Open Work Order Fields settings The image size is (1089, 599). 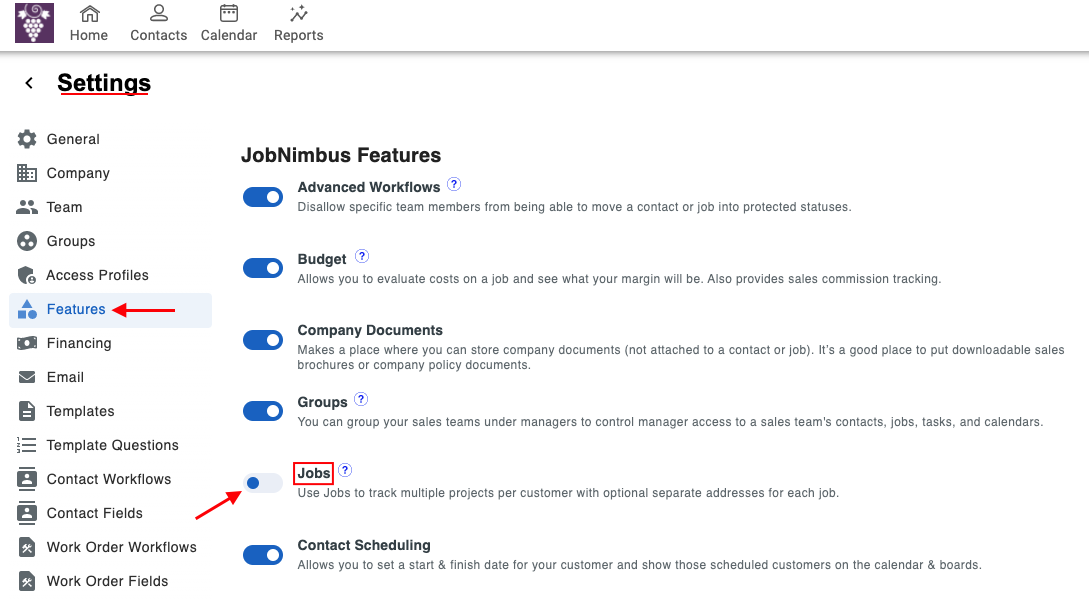107,581
